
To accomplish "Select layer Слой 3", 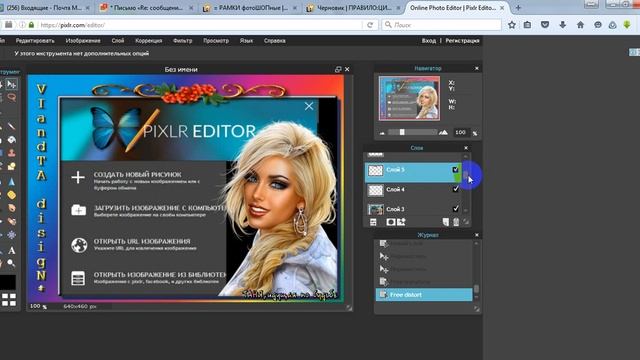I will [413, 209].
